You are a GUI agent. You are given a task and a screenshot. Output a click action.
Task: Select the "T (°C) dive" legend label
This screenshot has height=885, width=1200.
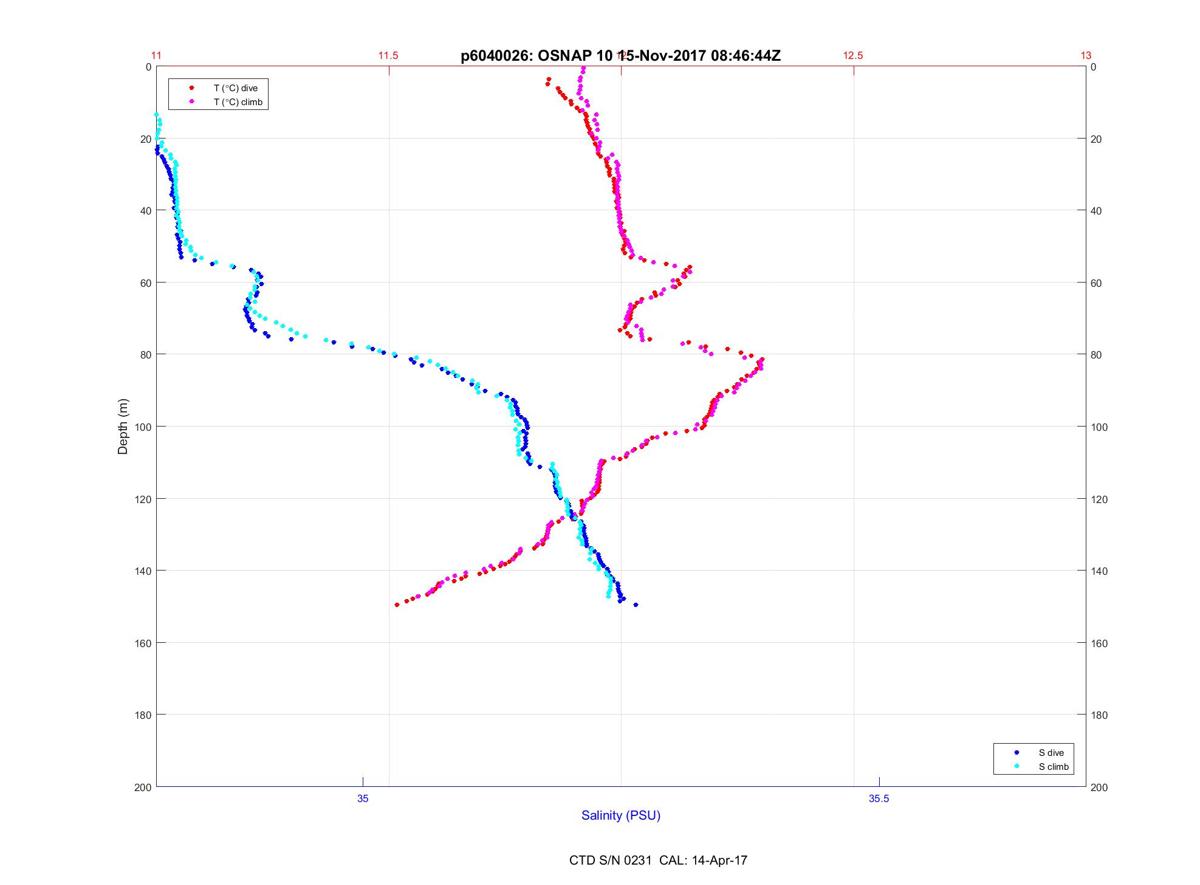(235, 88)
